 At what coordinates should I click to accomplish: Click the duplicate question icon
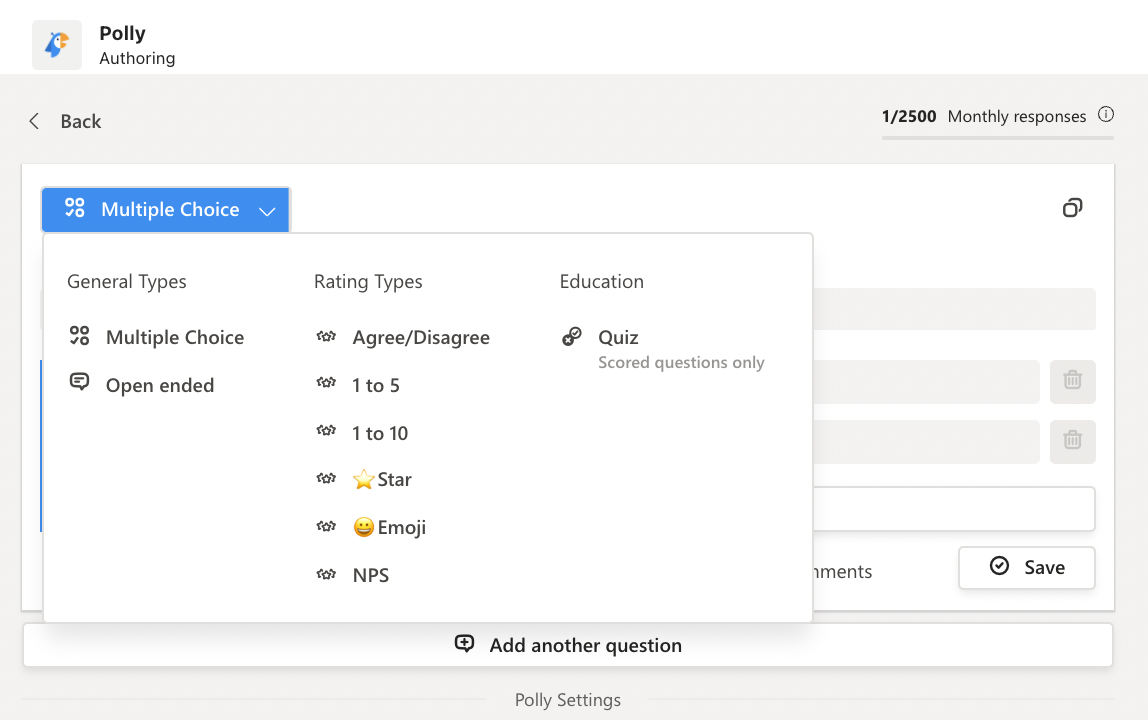coord(1073,207)
